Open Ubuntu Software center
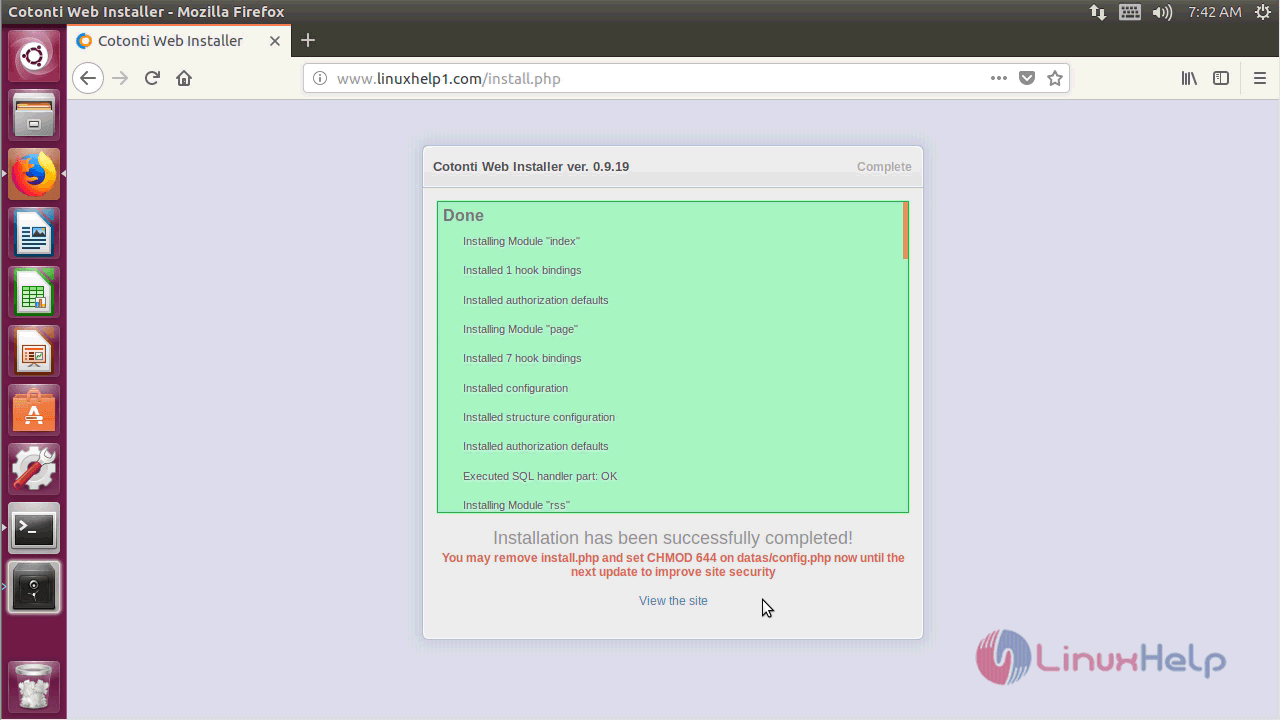Image resolution: width=1280 pixels, height=720 pixels. (x=34, y=410)
